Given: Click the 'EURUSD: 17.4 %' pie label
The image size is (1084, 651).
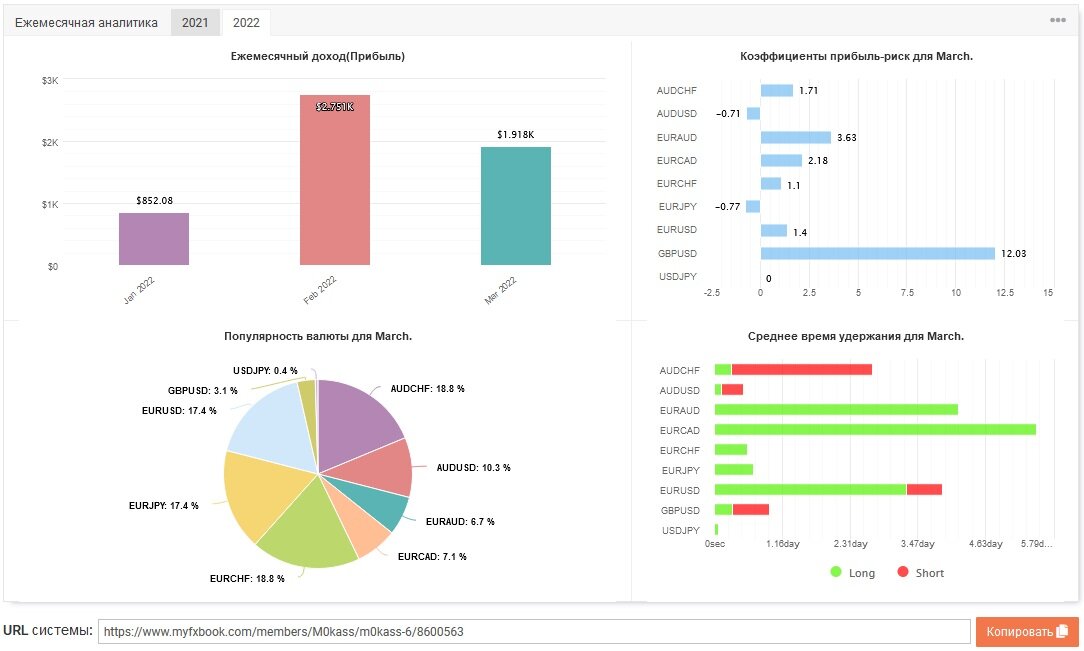Looking at the screenshot, I should pos(179,411).
